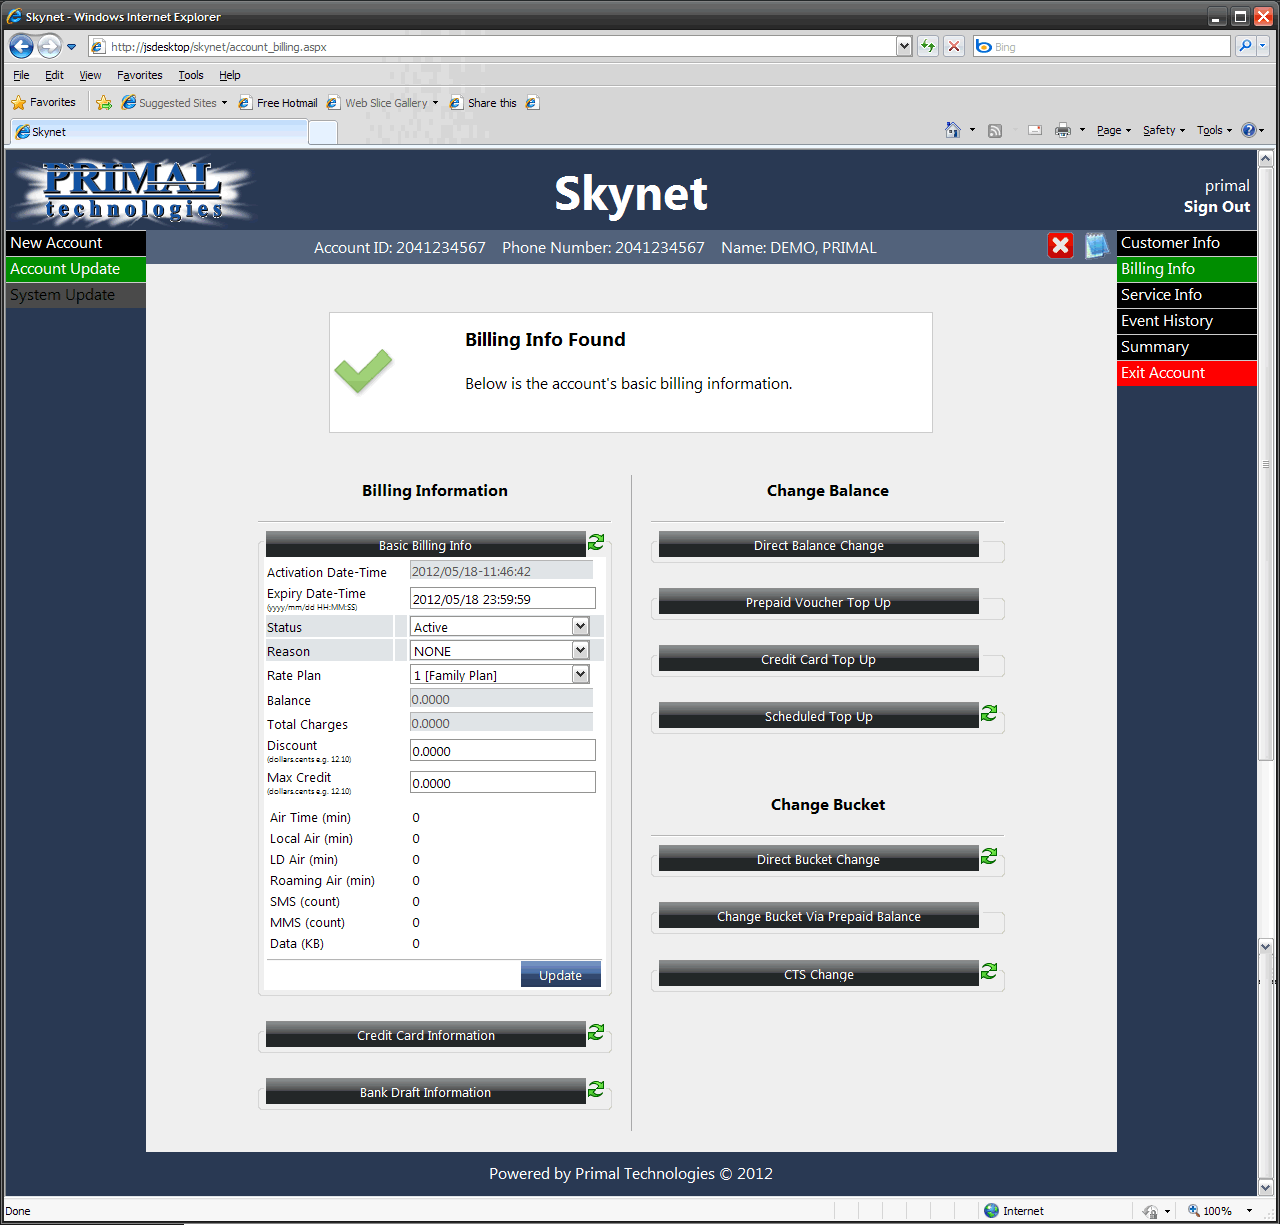1281x1225 pixels.
Task: Open the Favorites menu
Action: (x=139, y=75)
